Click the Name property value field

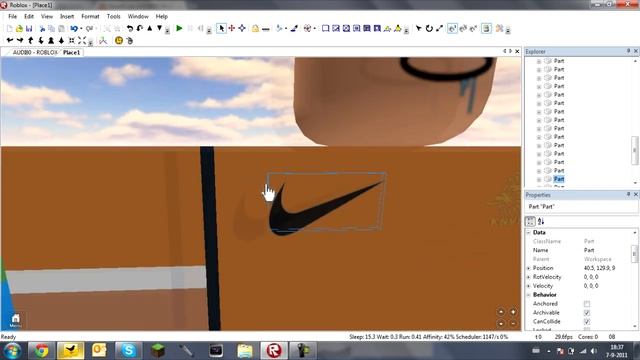[x=607, y=250]
